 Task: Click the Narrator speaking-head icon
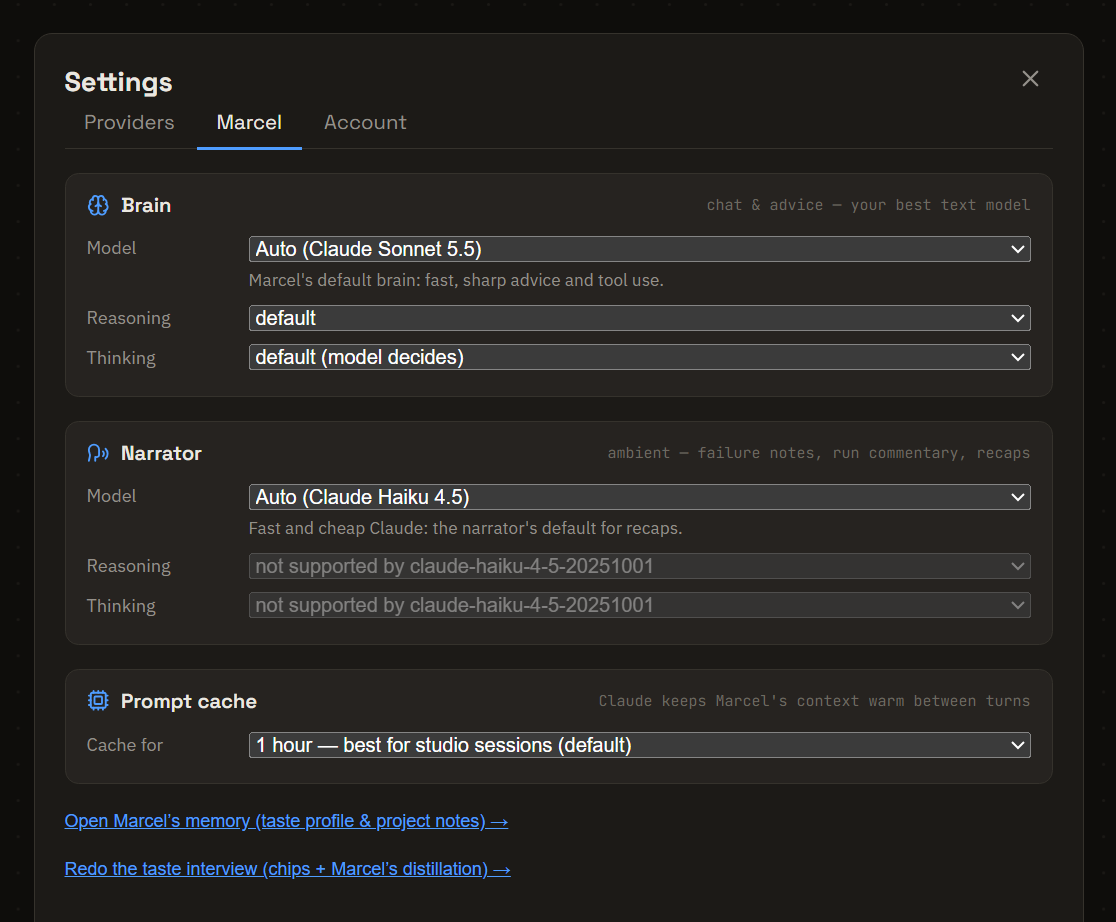[x=98, y=453]
